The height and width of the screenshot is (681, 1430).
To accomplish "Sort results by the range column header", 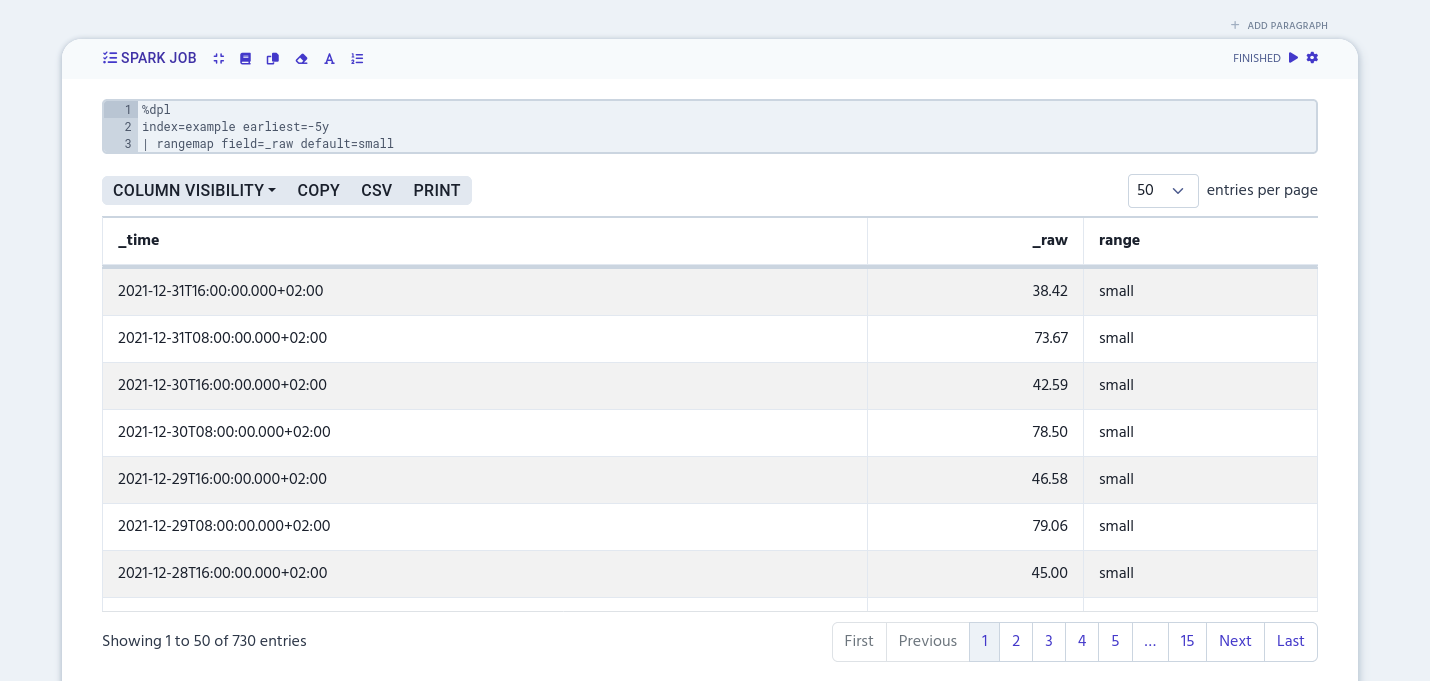I will [x=1119, y=241].
